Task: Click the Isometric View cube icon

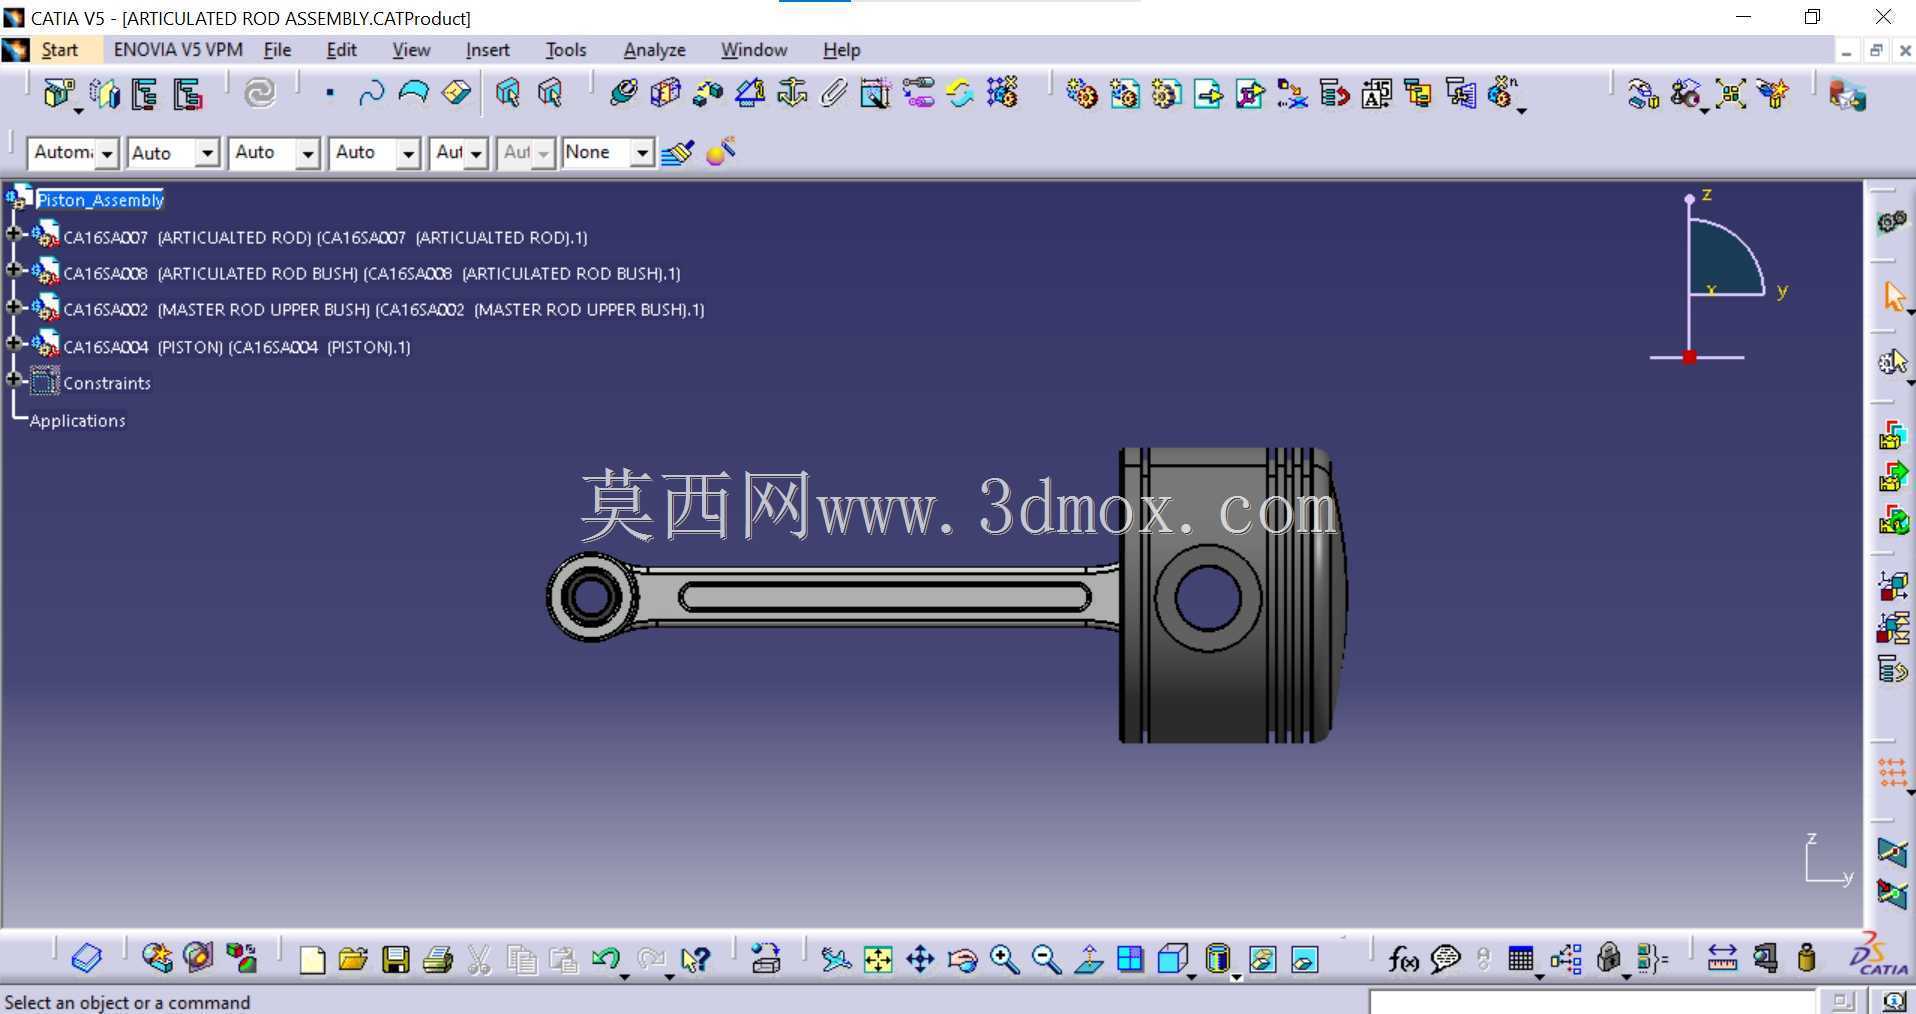Action: (x=1171, y=960)
